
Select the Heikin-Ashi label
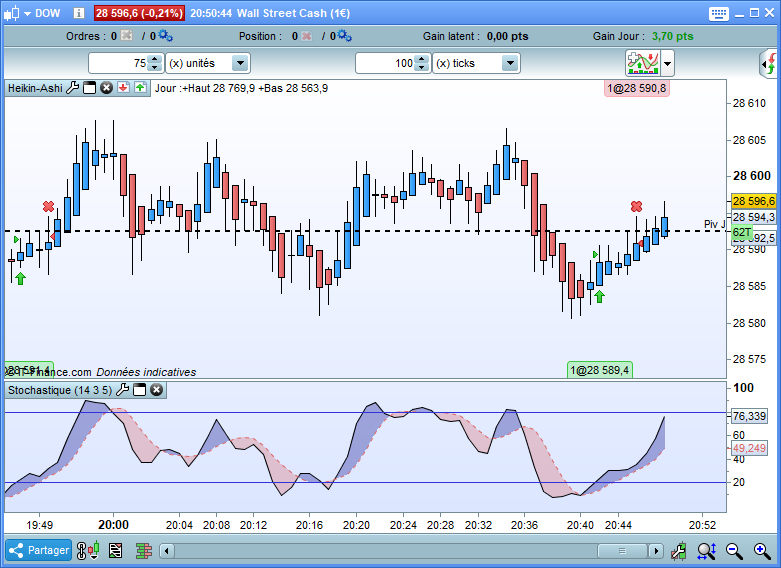click(35, 88)
